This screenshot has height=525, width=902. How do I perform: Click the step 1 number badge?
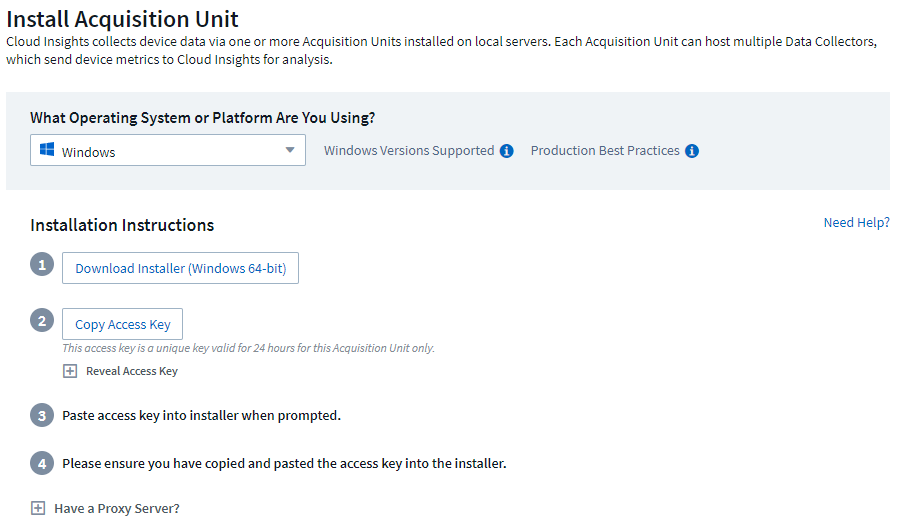pyautogui.click(x=41, y=265)
